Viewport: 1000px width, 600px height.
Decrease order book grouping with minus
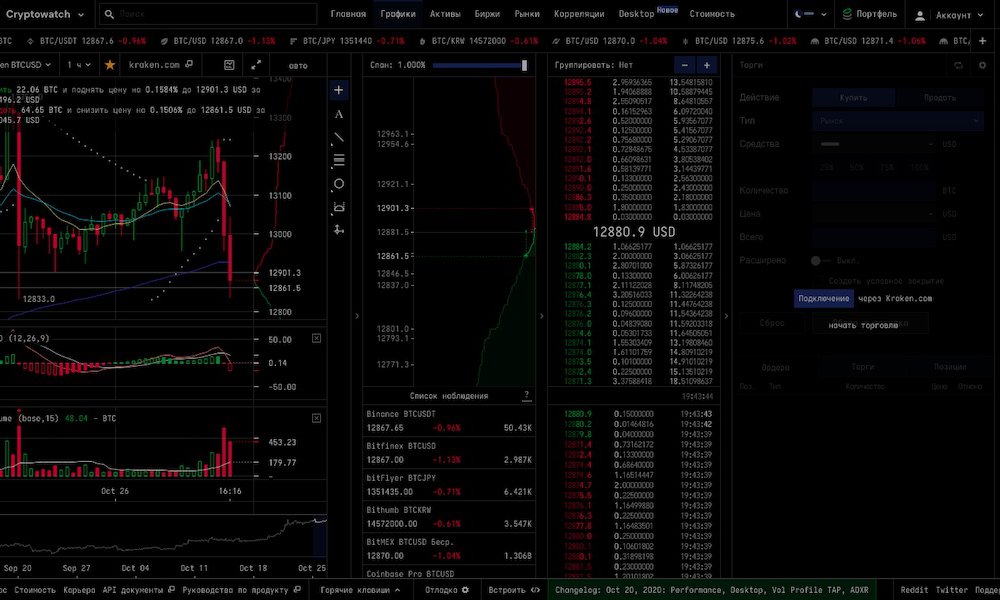684,65
